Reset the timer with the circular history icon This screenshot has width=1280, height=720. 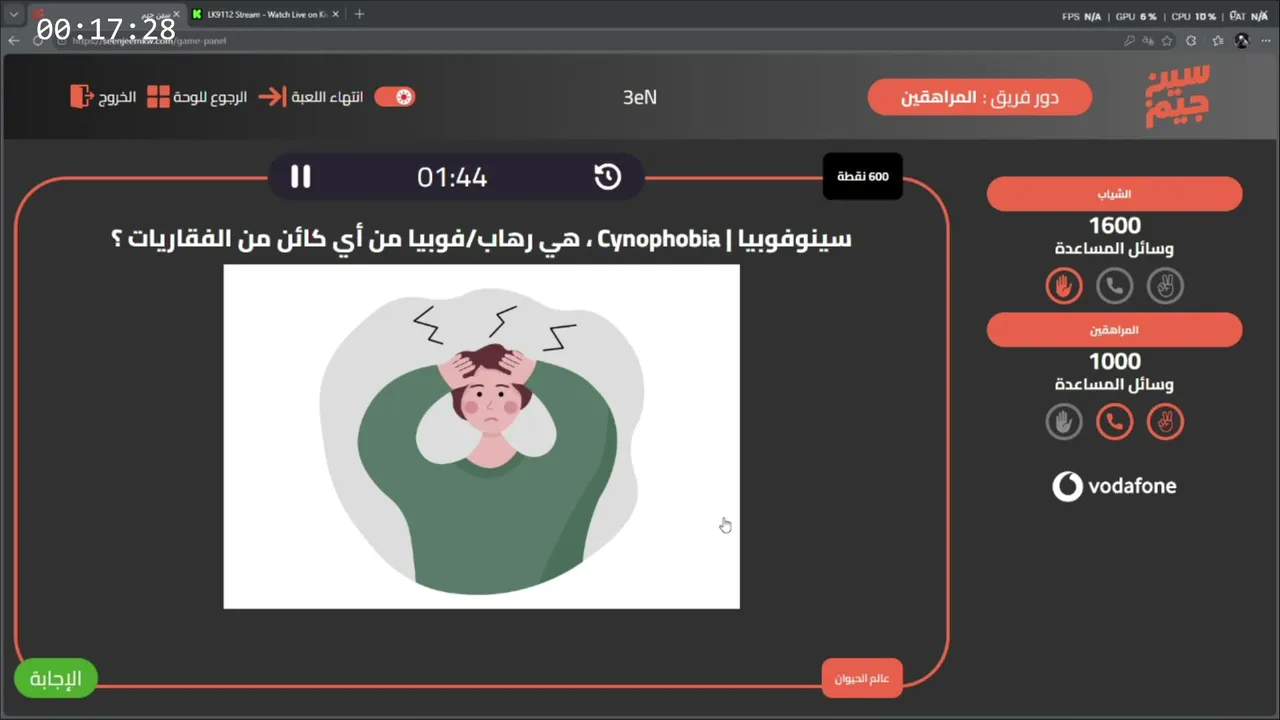[x=607, y=177]
